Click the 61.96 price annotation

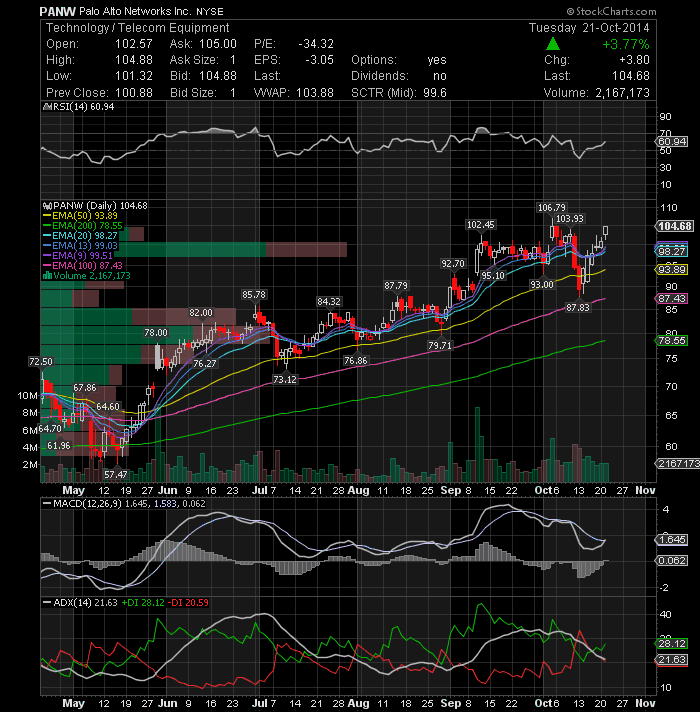click(x=59, y=445)
